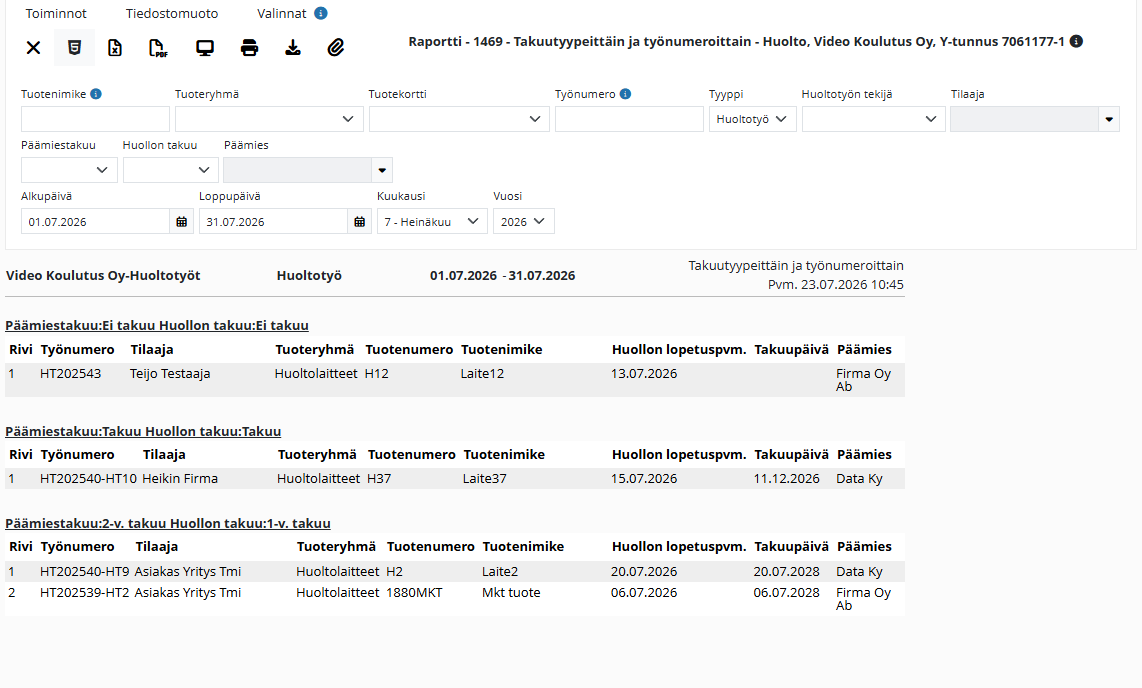The image size is (1142, 688).
Task: Select work number HT202539-HT2
Action: (x=84, y=593)
